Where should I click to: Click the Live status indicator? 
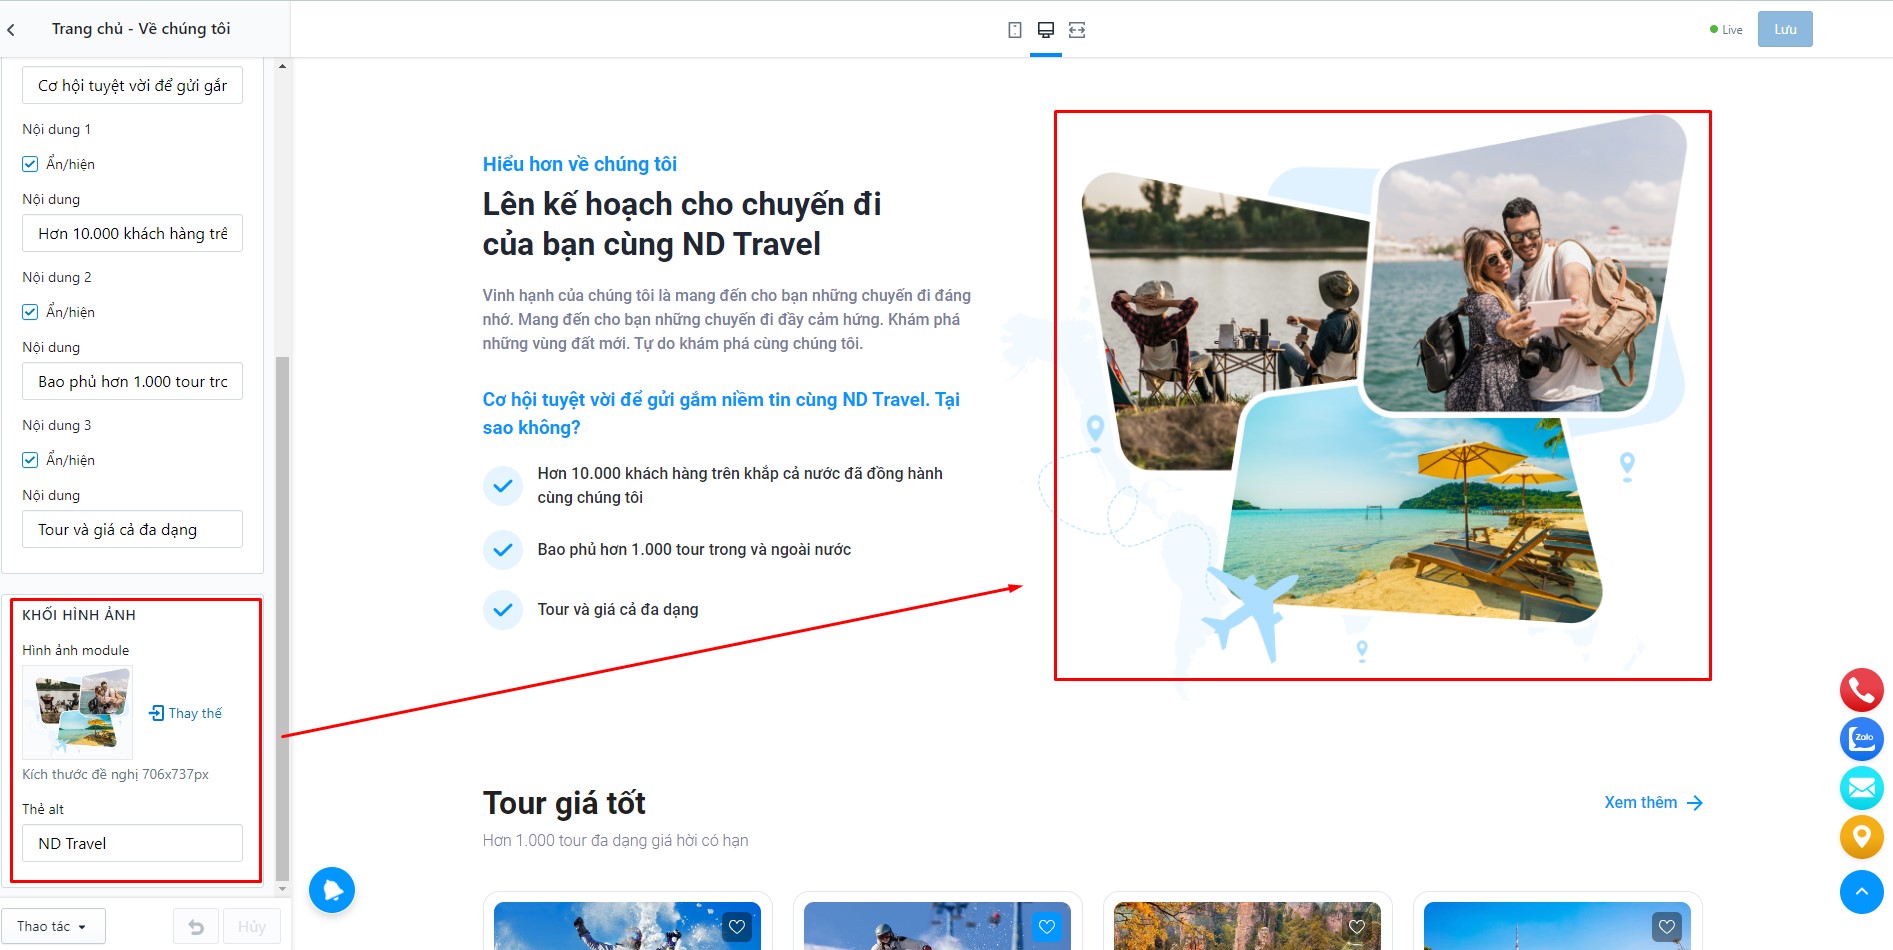1726,30
